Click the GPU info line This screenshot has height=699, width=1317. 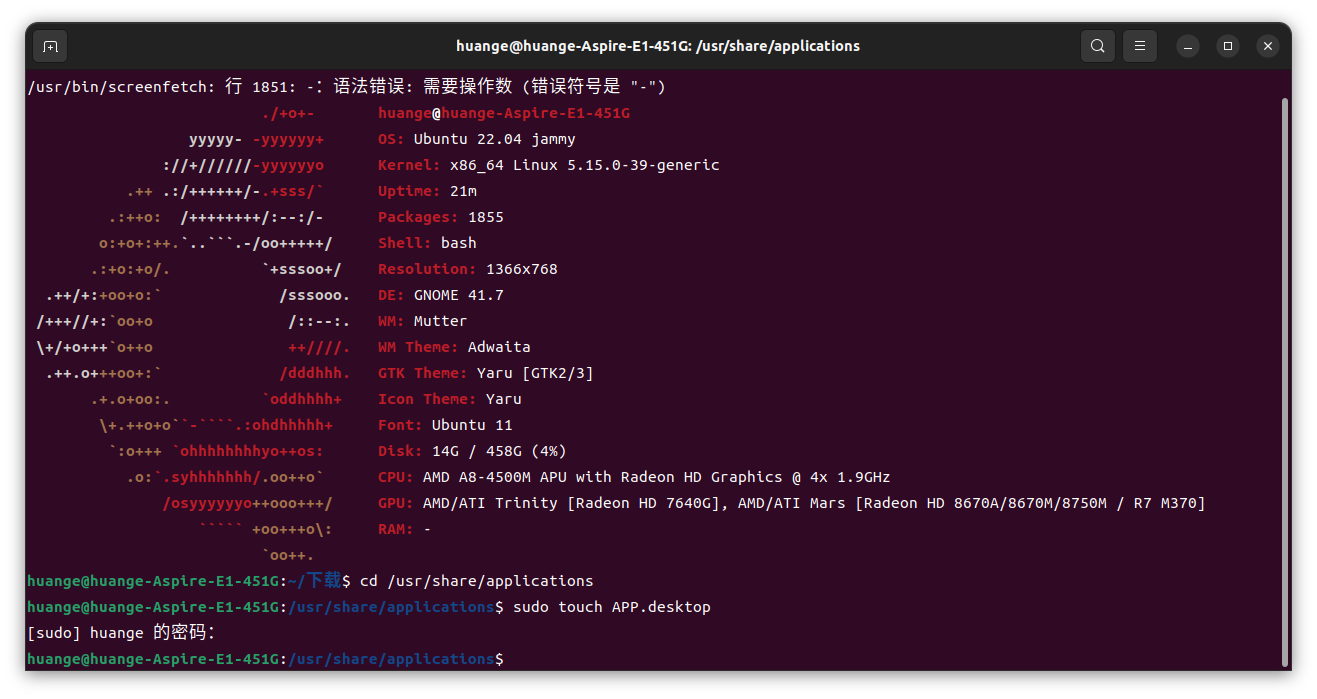tap(790, 503)
